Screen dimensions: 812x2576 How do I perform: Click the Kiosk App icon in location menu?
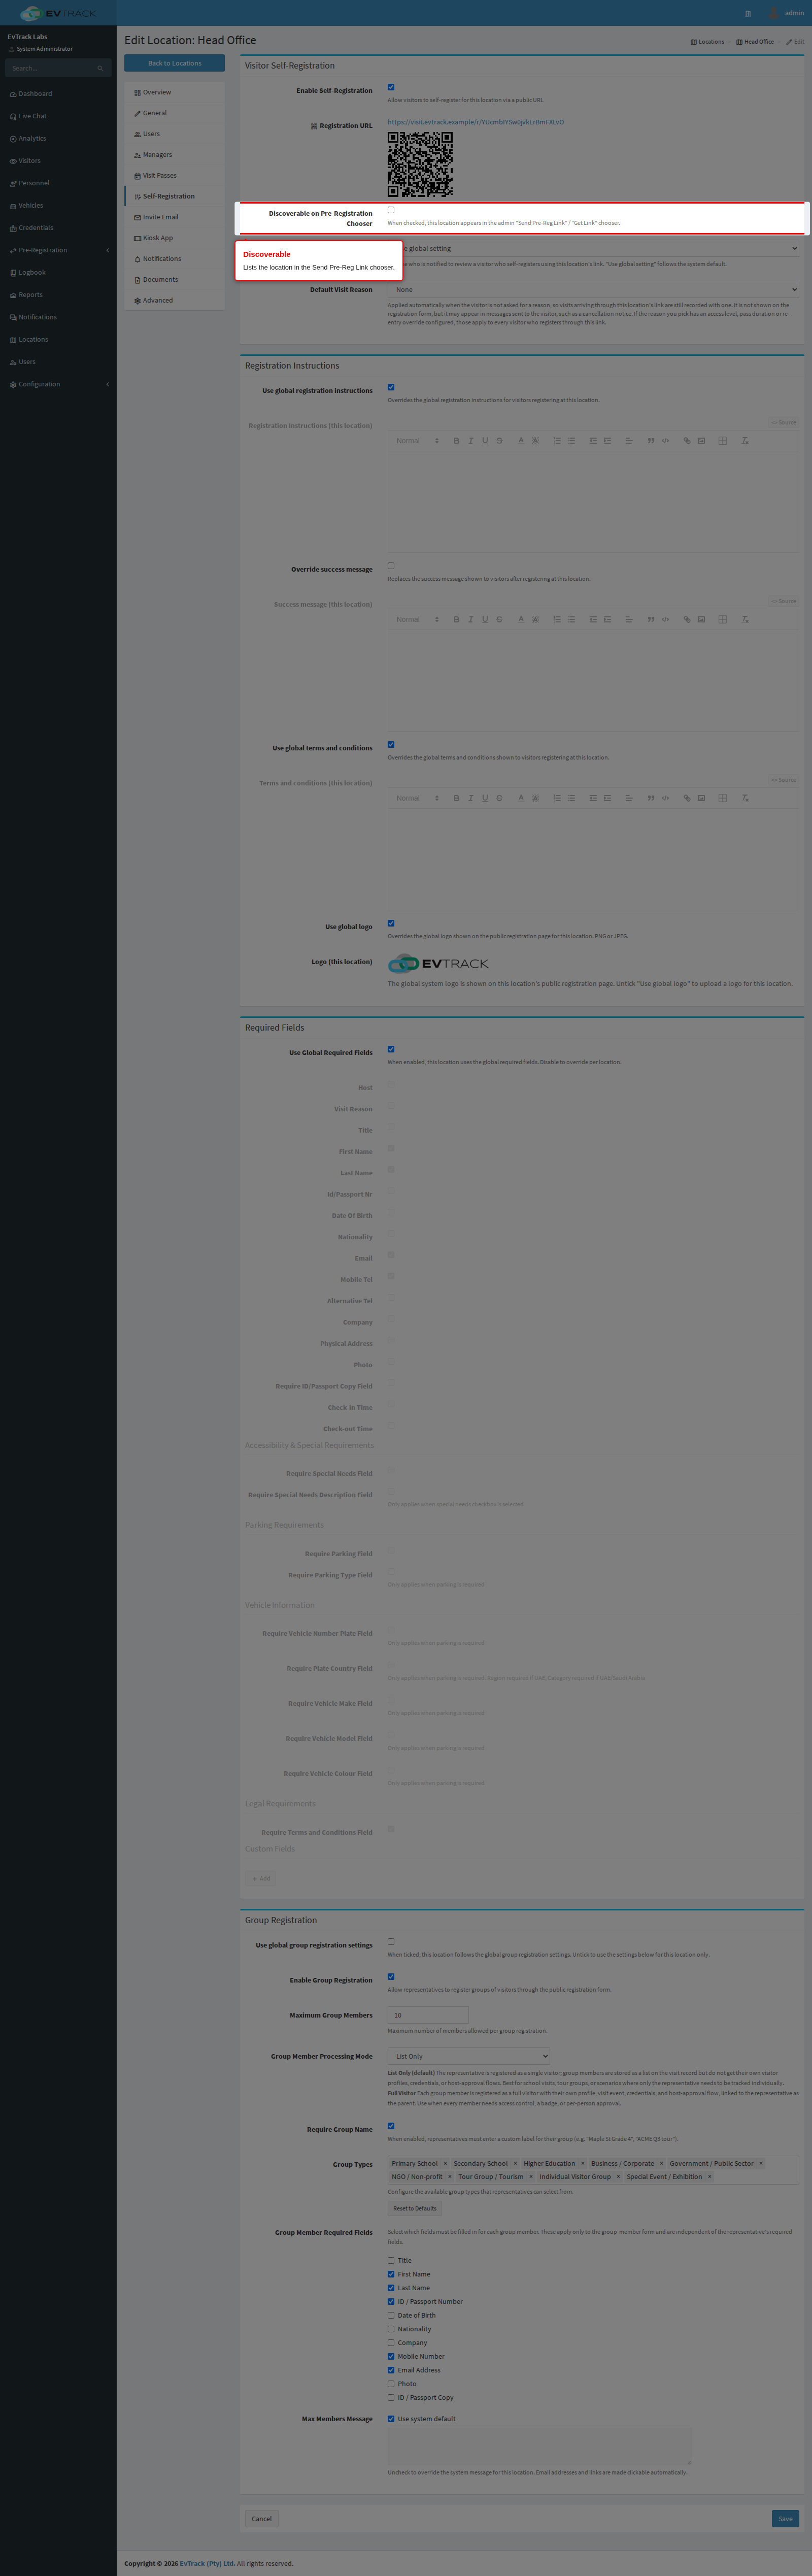(138, 238)
